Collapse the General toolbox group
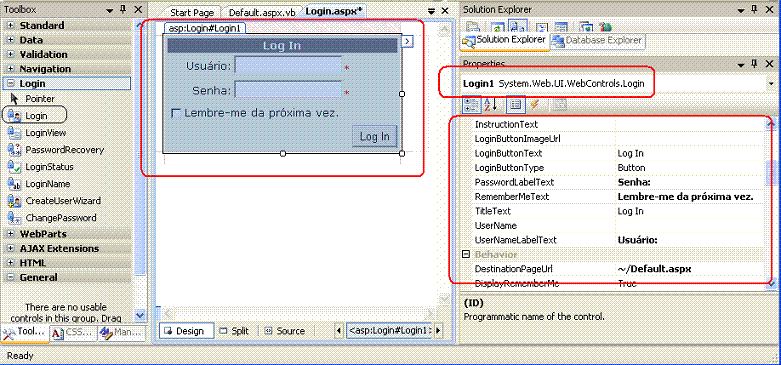Screen dimensions: 781x365 click(x=10, y=277)
